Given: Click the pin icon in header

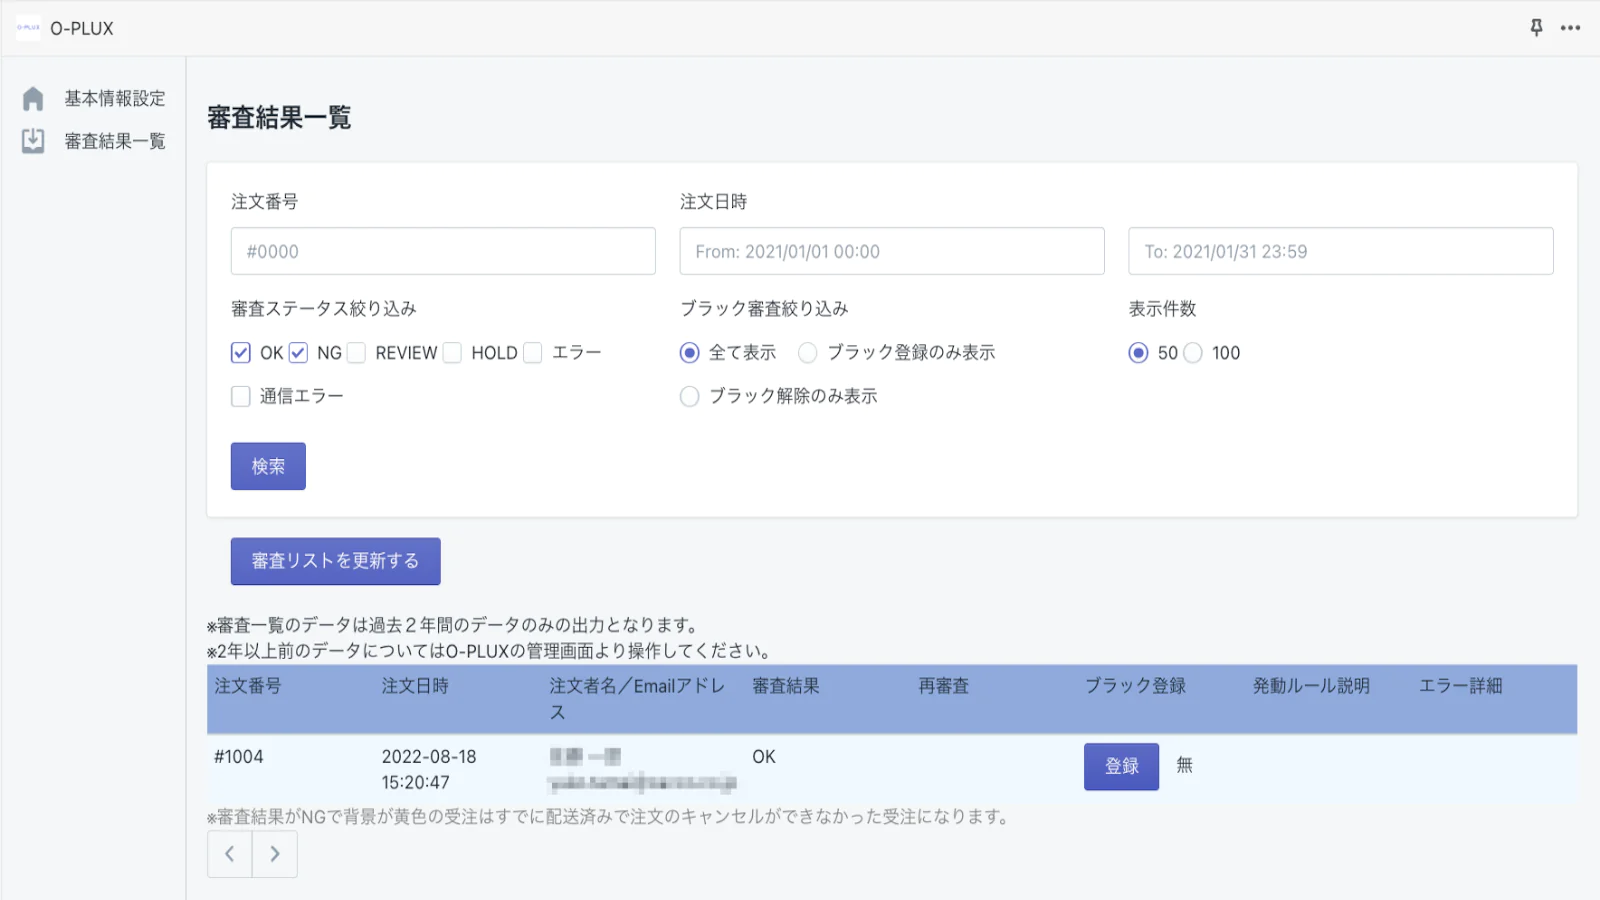Looking at the screenshot, I should click(1536, 28).
